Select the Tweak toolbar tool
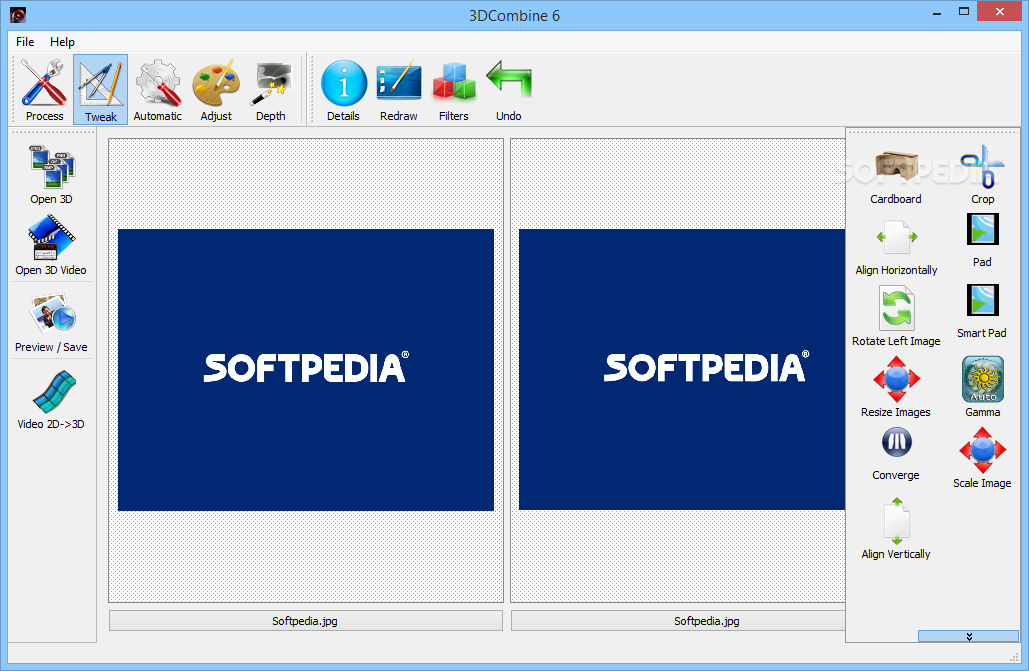Image resolution: width=1029 pixels, height=671 pixels. (x=100, y=90)
